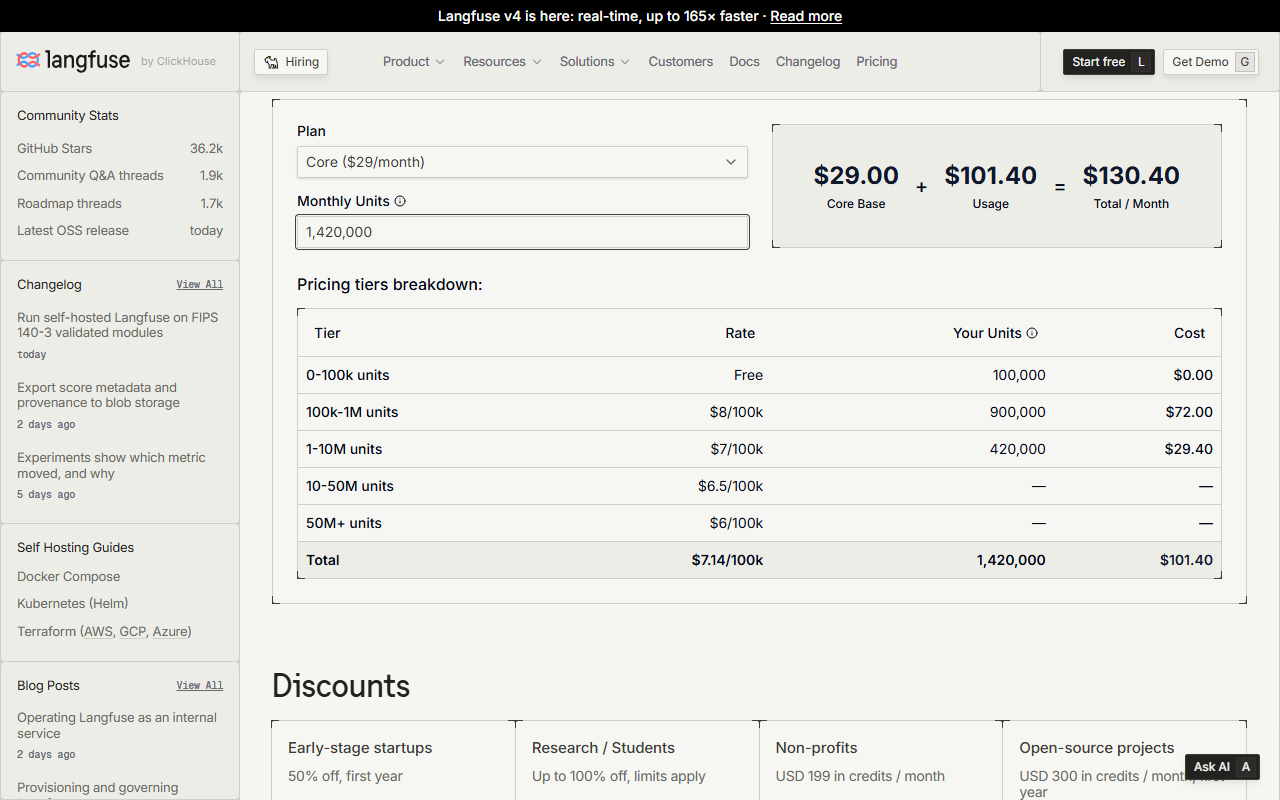
Task: Click the Start free button
Action: (x=1109, y=62)
